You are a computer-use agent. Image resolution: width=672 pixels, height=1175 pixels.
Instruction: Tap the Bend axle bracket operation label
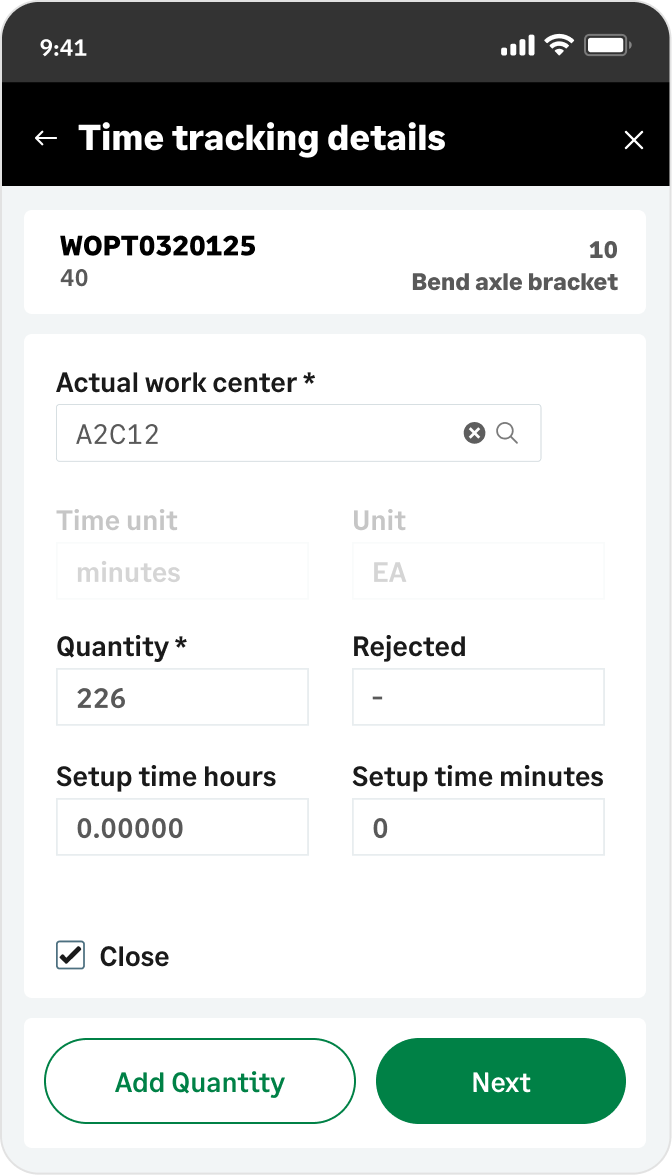coord(515,282)
